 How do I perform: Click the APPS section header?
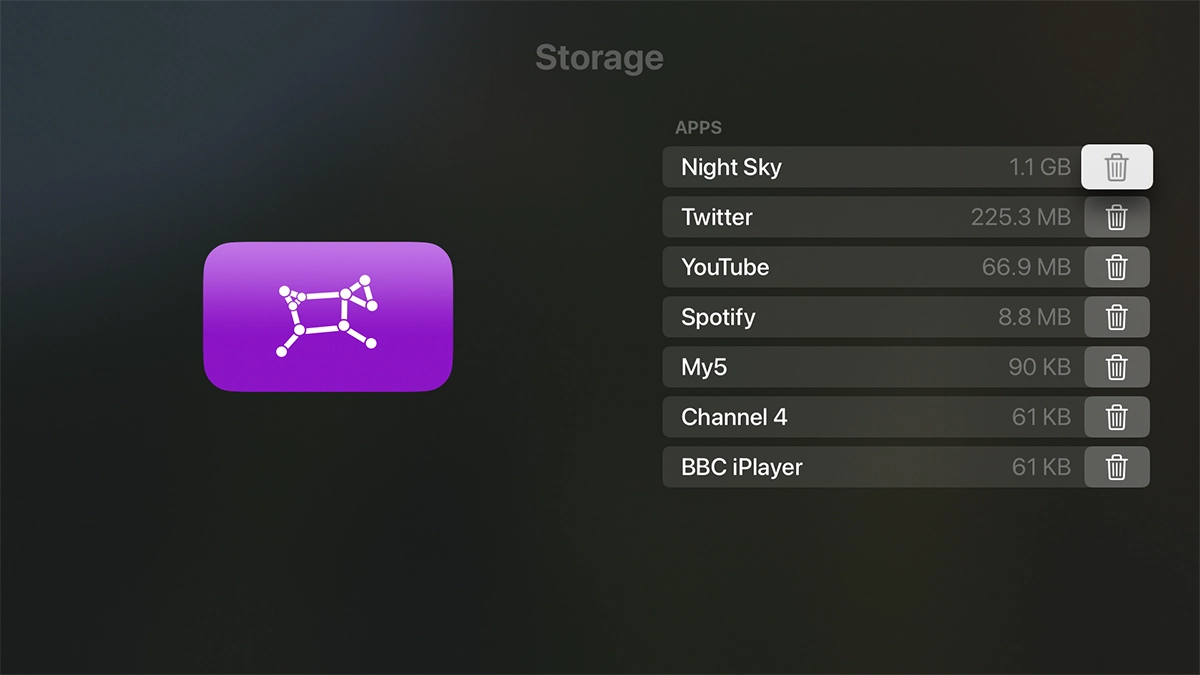[x=698, y=127]
